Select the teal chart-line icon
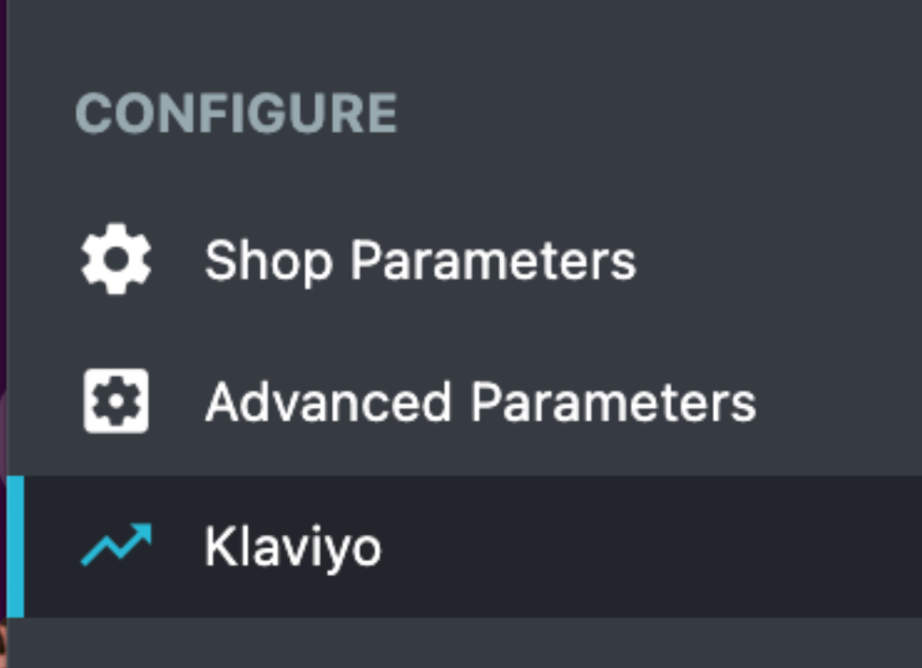This screenshot has height=668, width=922. pos(116,546)
